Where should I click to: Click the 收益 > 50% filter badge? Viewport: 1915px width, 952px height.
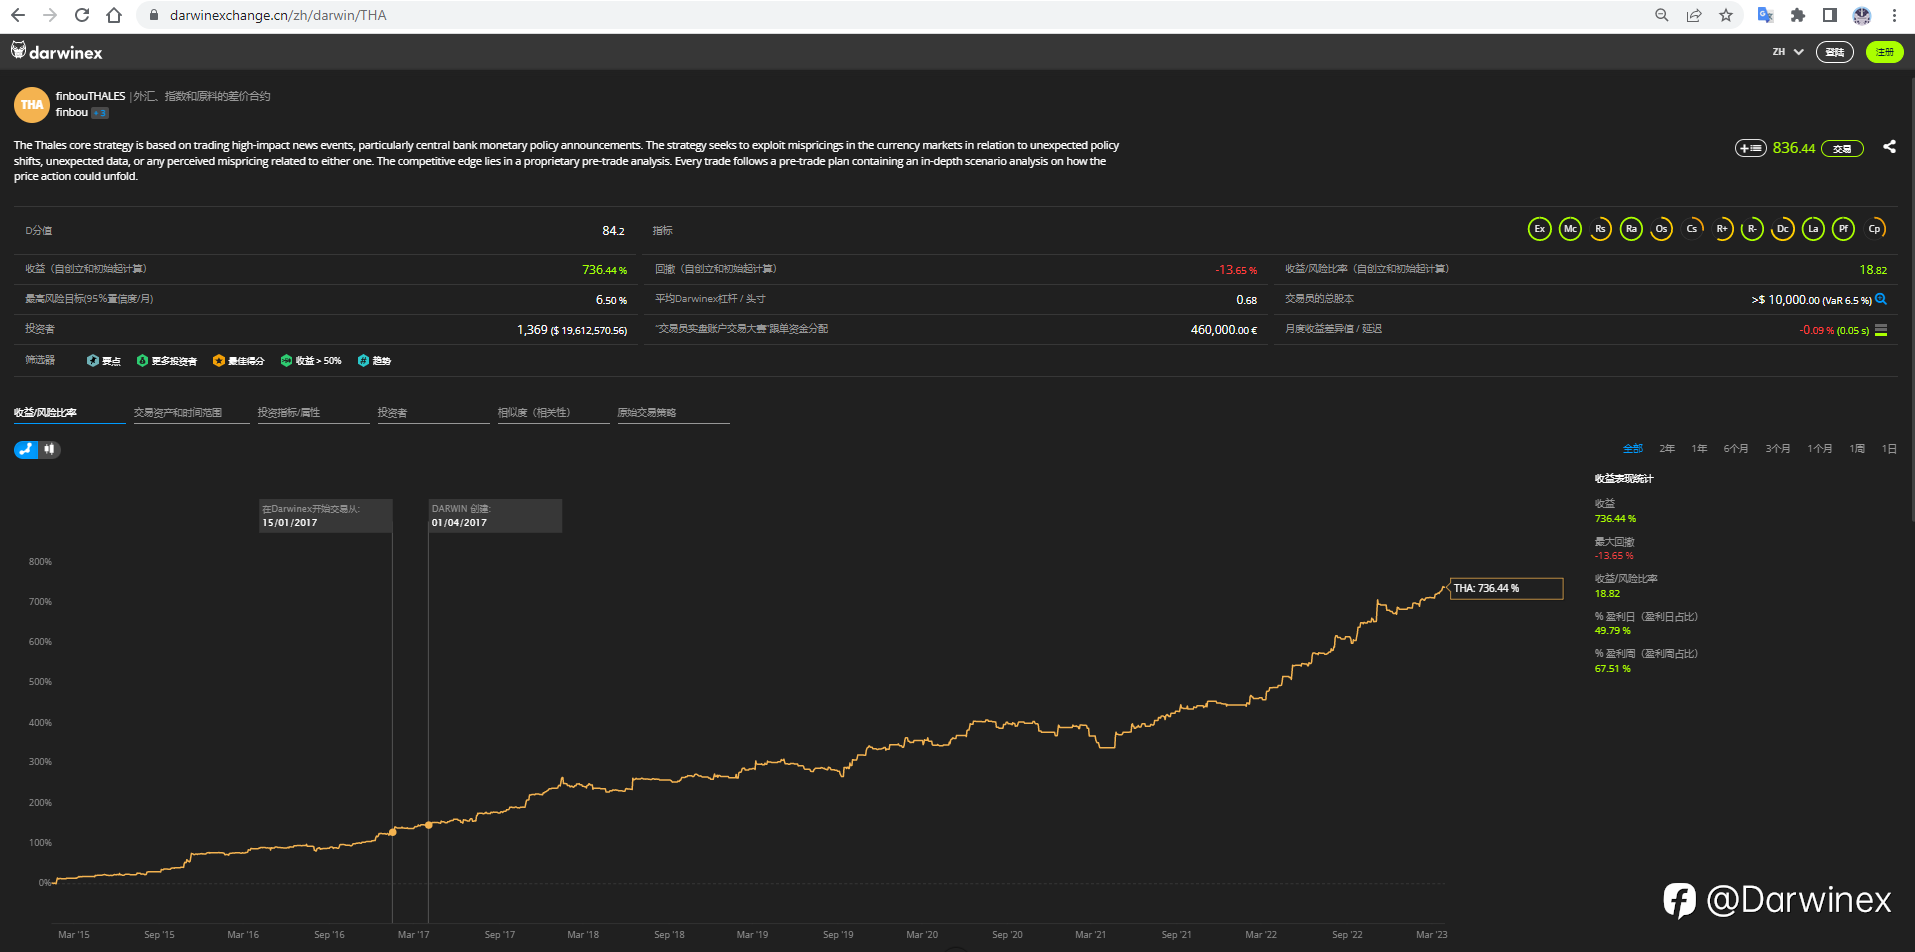[311, 361]
